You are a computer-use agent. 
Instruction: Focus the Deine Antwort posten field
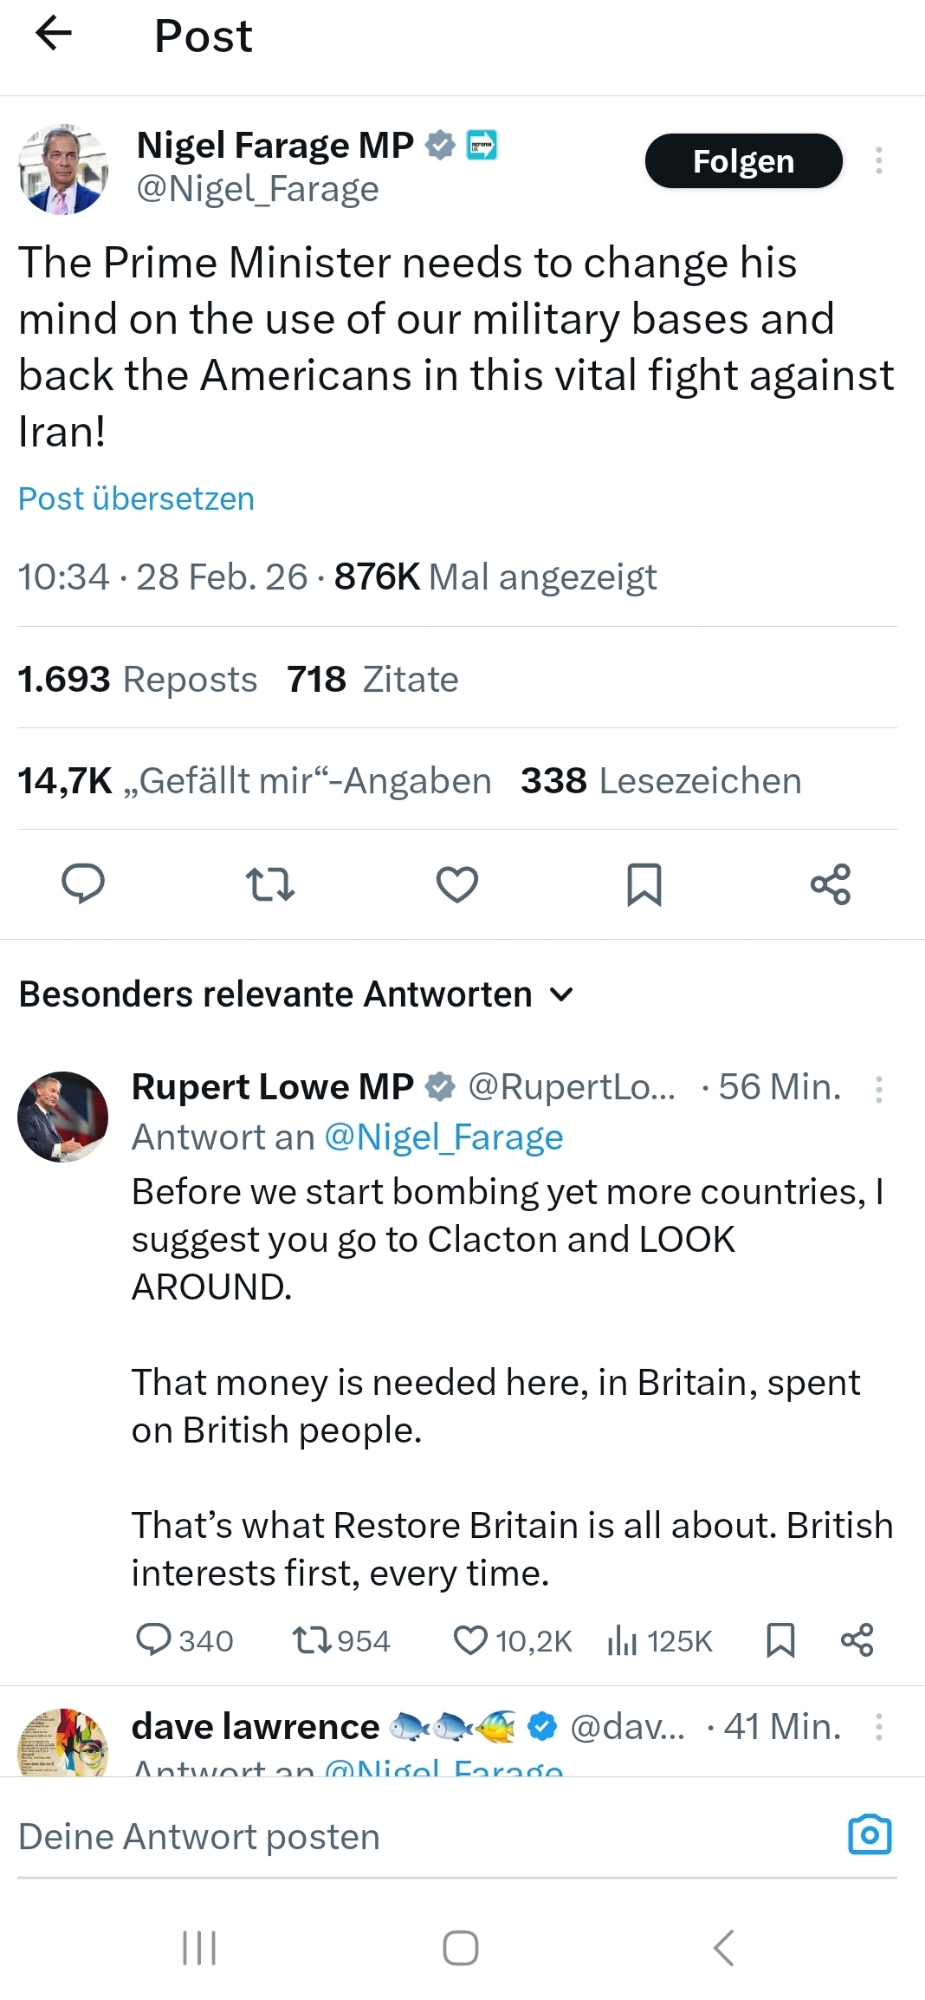point(400,1836)
